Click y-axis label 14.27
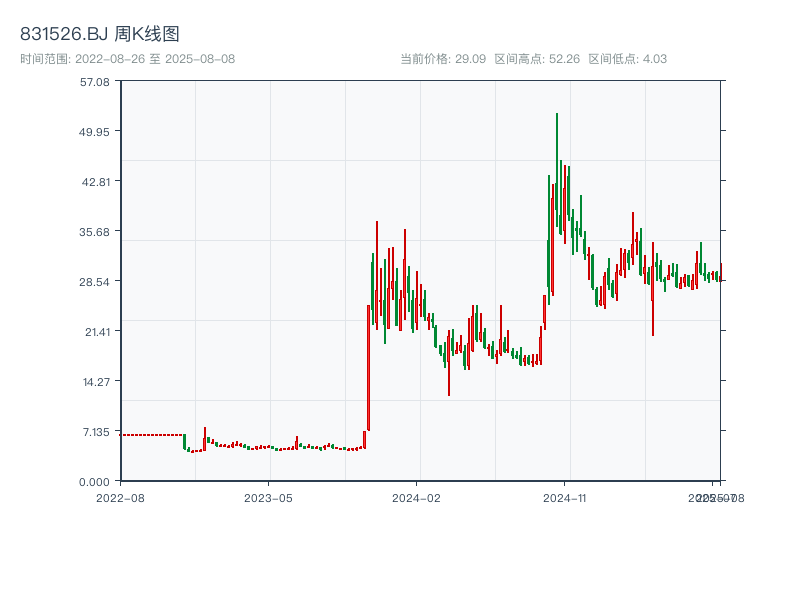Screen dimensions: 800x600 click(x=96, y=382)
